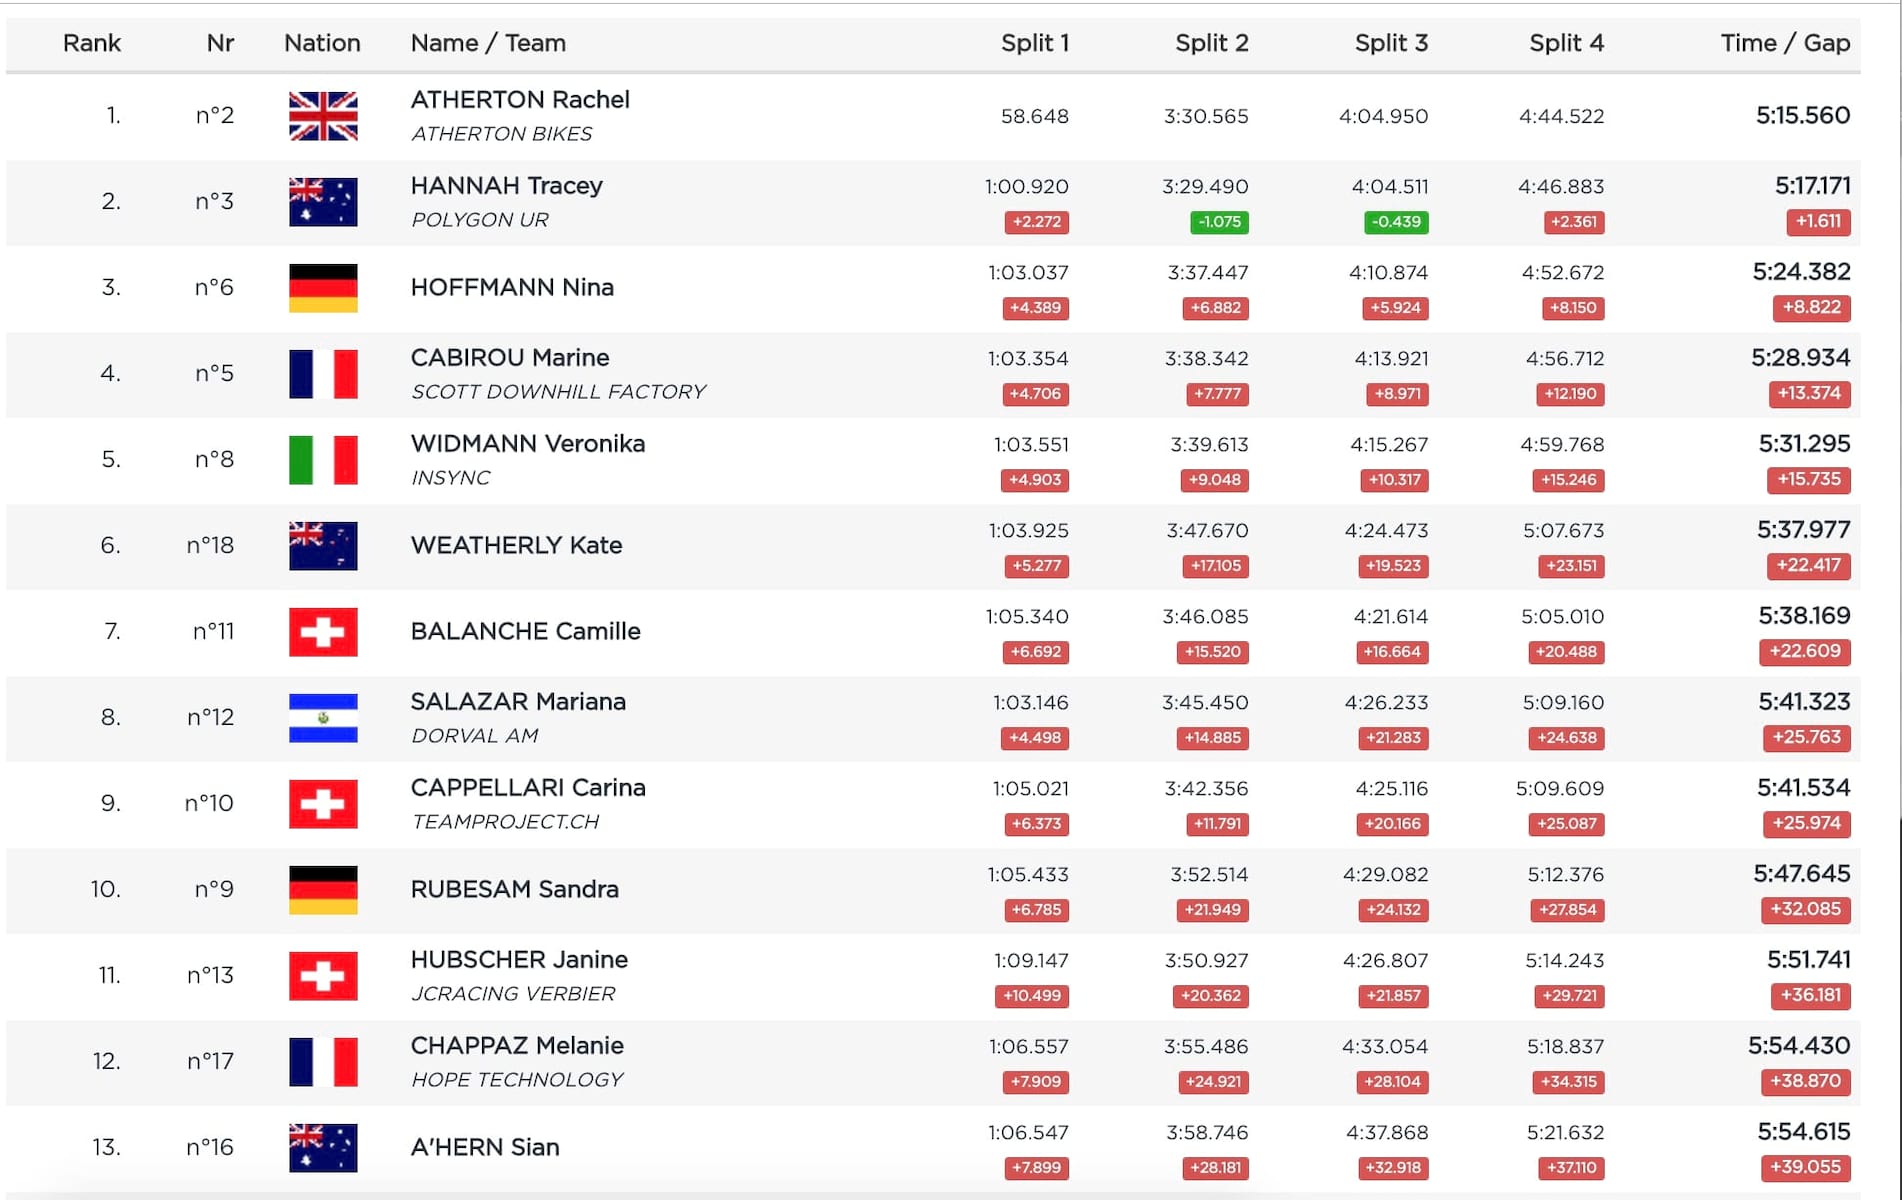
Task: Click the German flag beside Nina Hoffmann
Action: 322,288
